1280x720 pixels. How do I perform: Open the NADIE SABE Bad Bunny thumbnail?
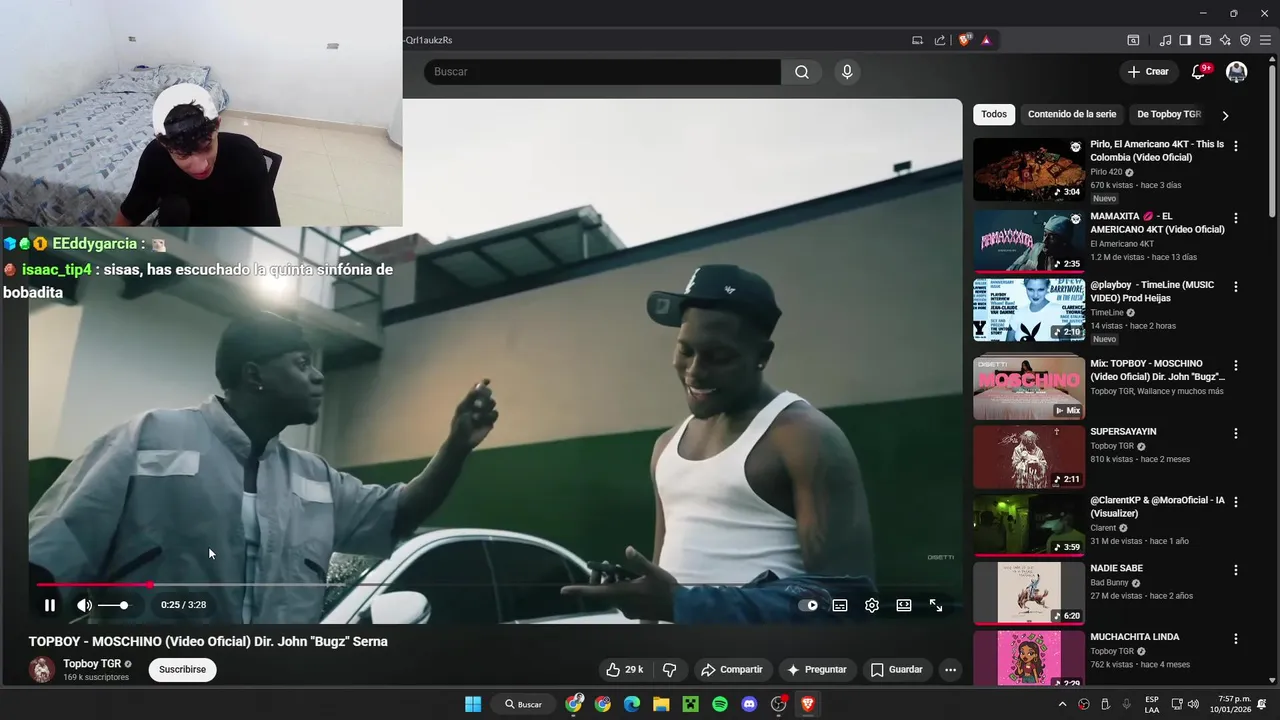tap(1029, 593)
